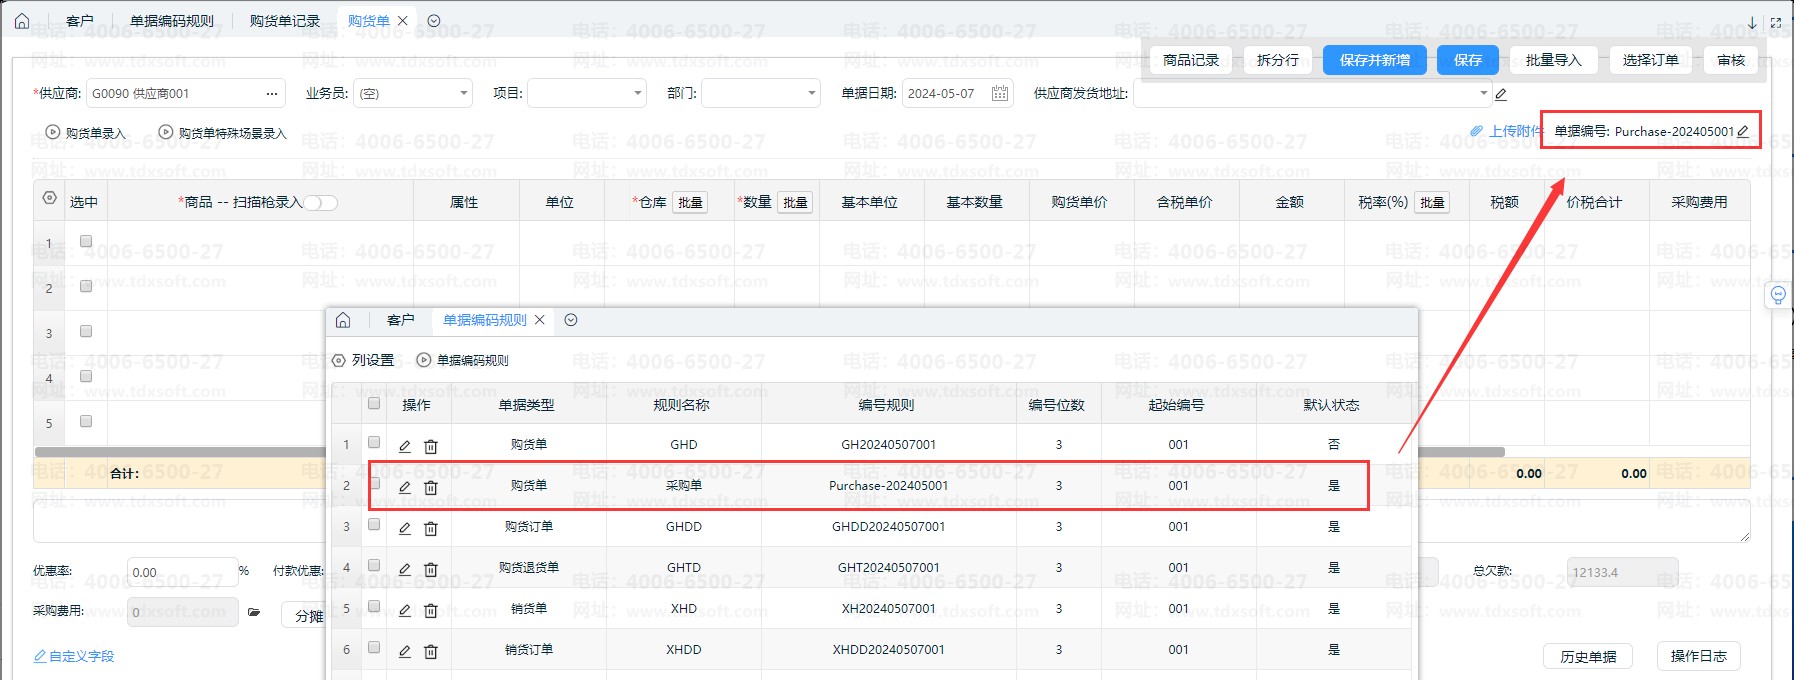Switch to the 客户 tab in main window
Image resolution: width=1794 pixels, height=680 pixels.
tap(80, 21)
